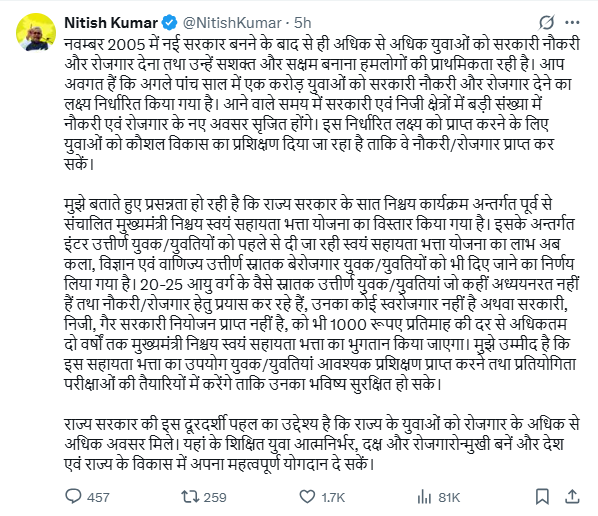Click the @NitishKumar handle

pyautogui.click(x=232, y=23)
